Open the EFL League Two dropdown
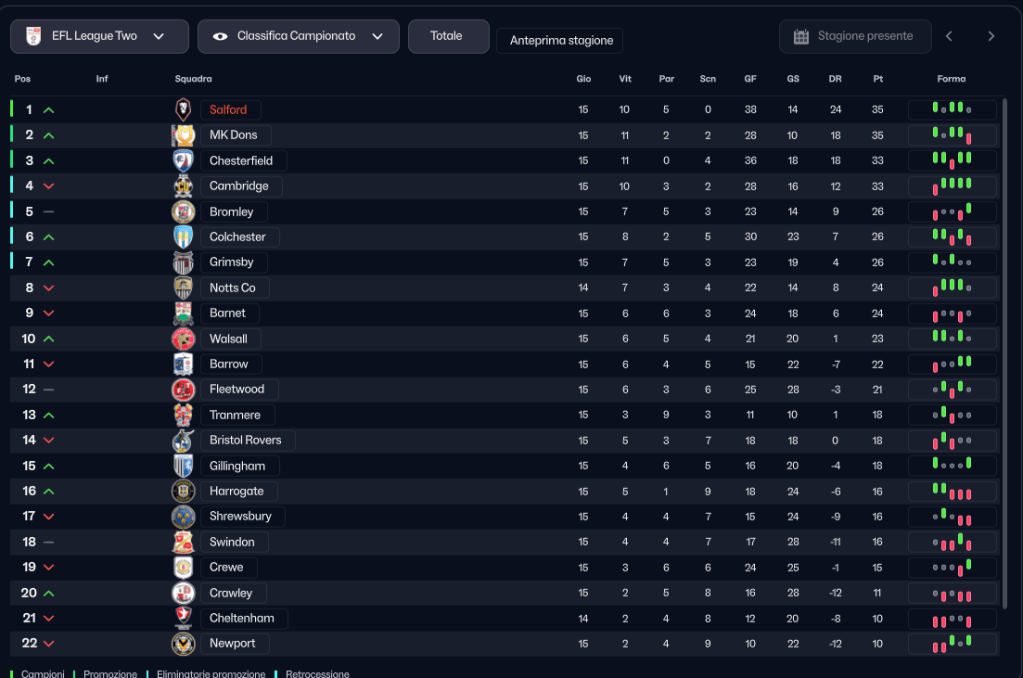 tap(99, 36)
